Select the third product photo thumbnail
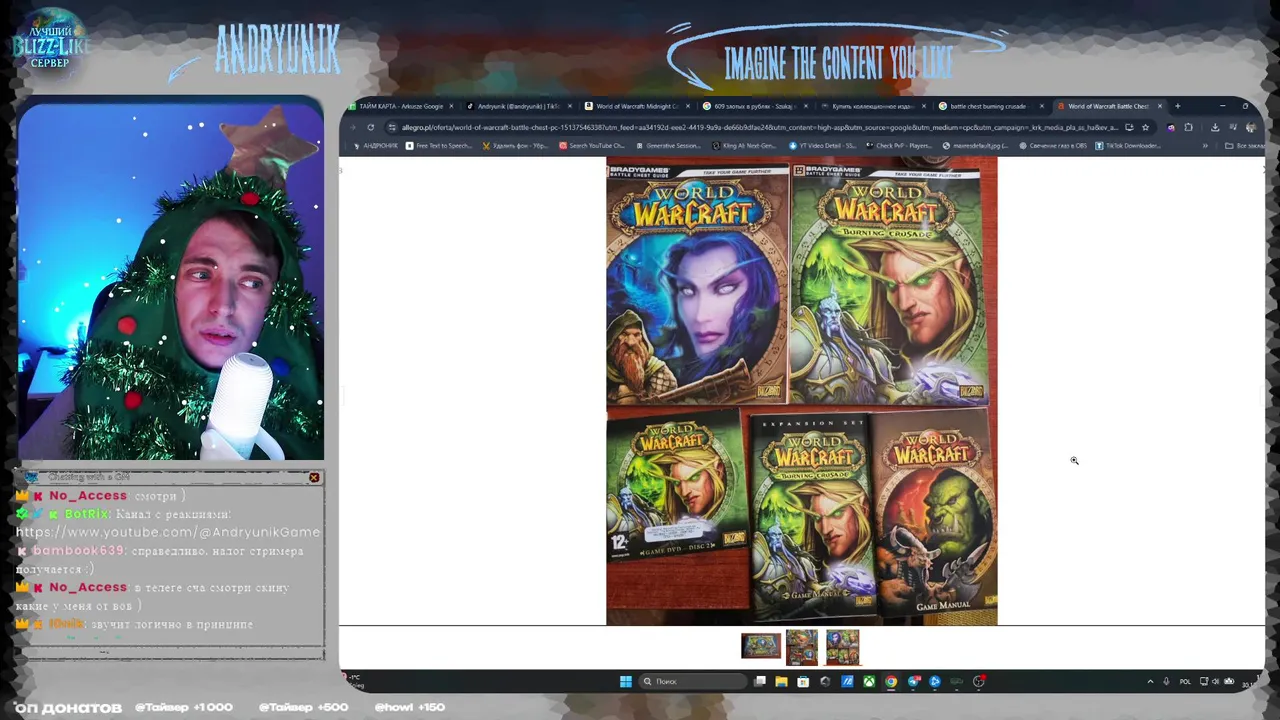 coord(842,647)
